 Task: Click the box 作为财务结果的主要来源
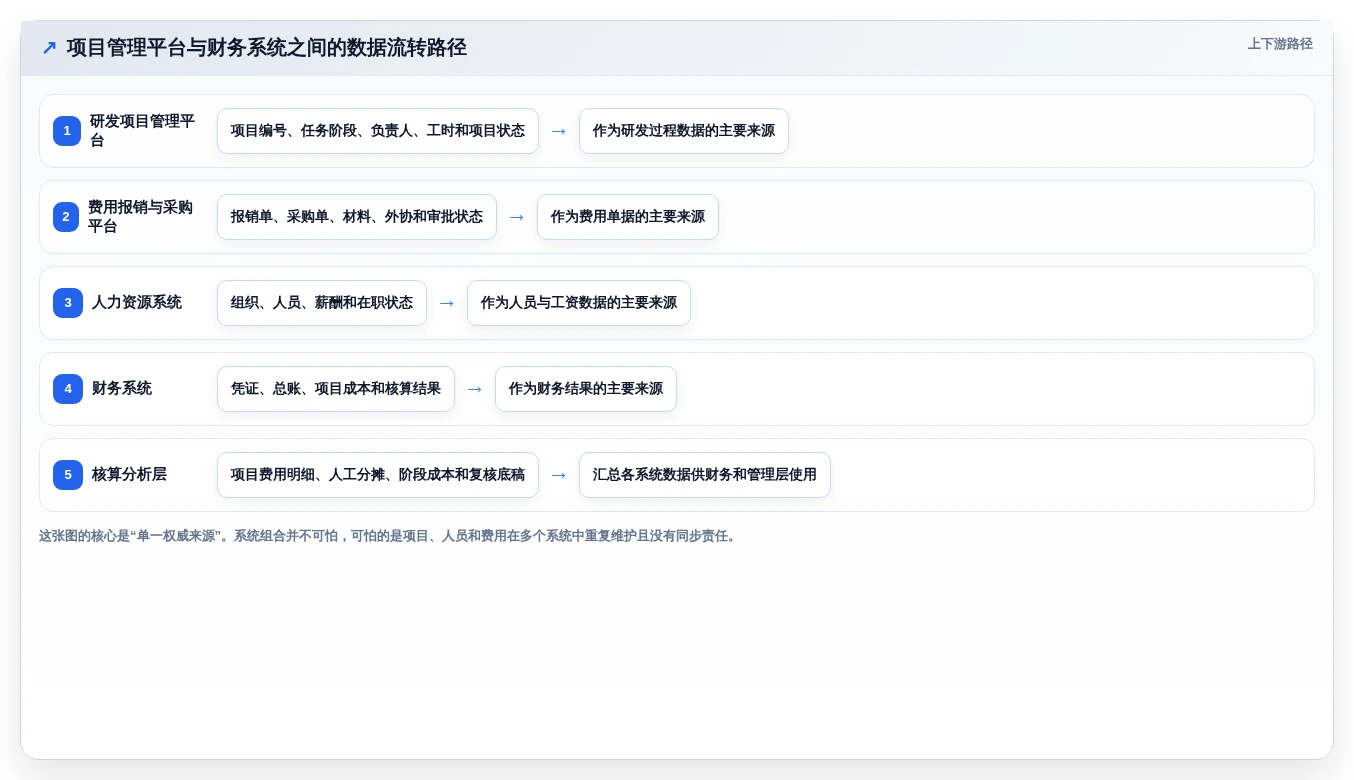click(586, 389)
